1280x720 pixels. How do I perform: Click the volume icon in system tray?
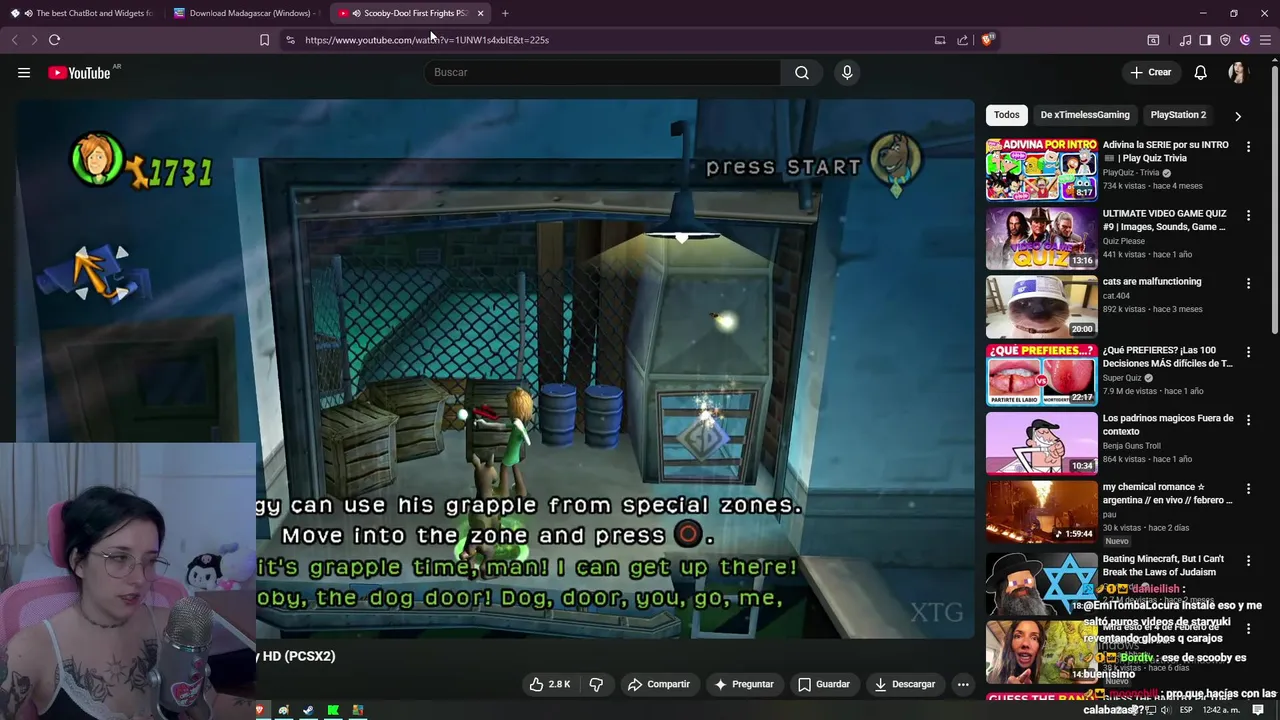click(x=1165, y=710)
